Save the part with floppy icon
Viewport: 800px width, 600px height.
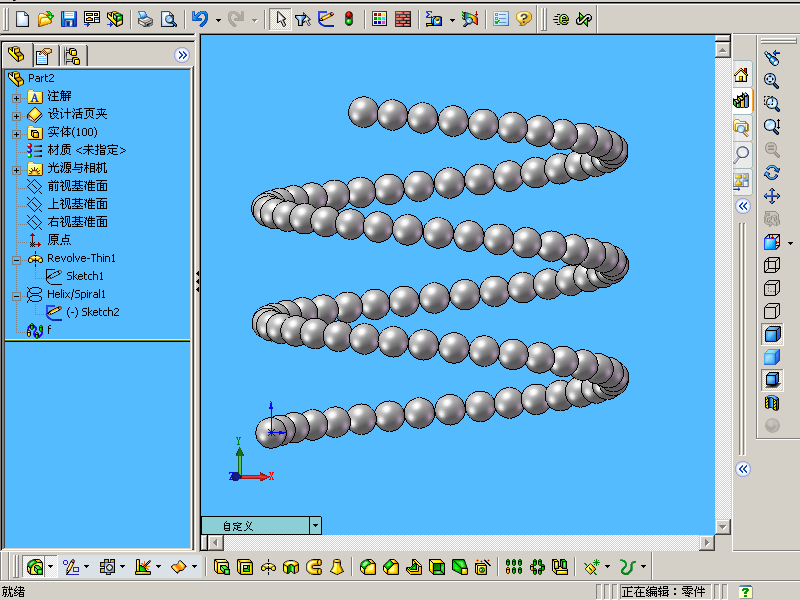(x=68, y=19)
